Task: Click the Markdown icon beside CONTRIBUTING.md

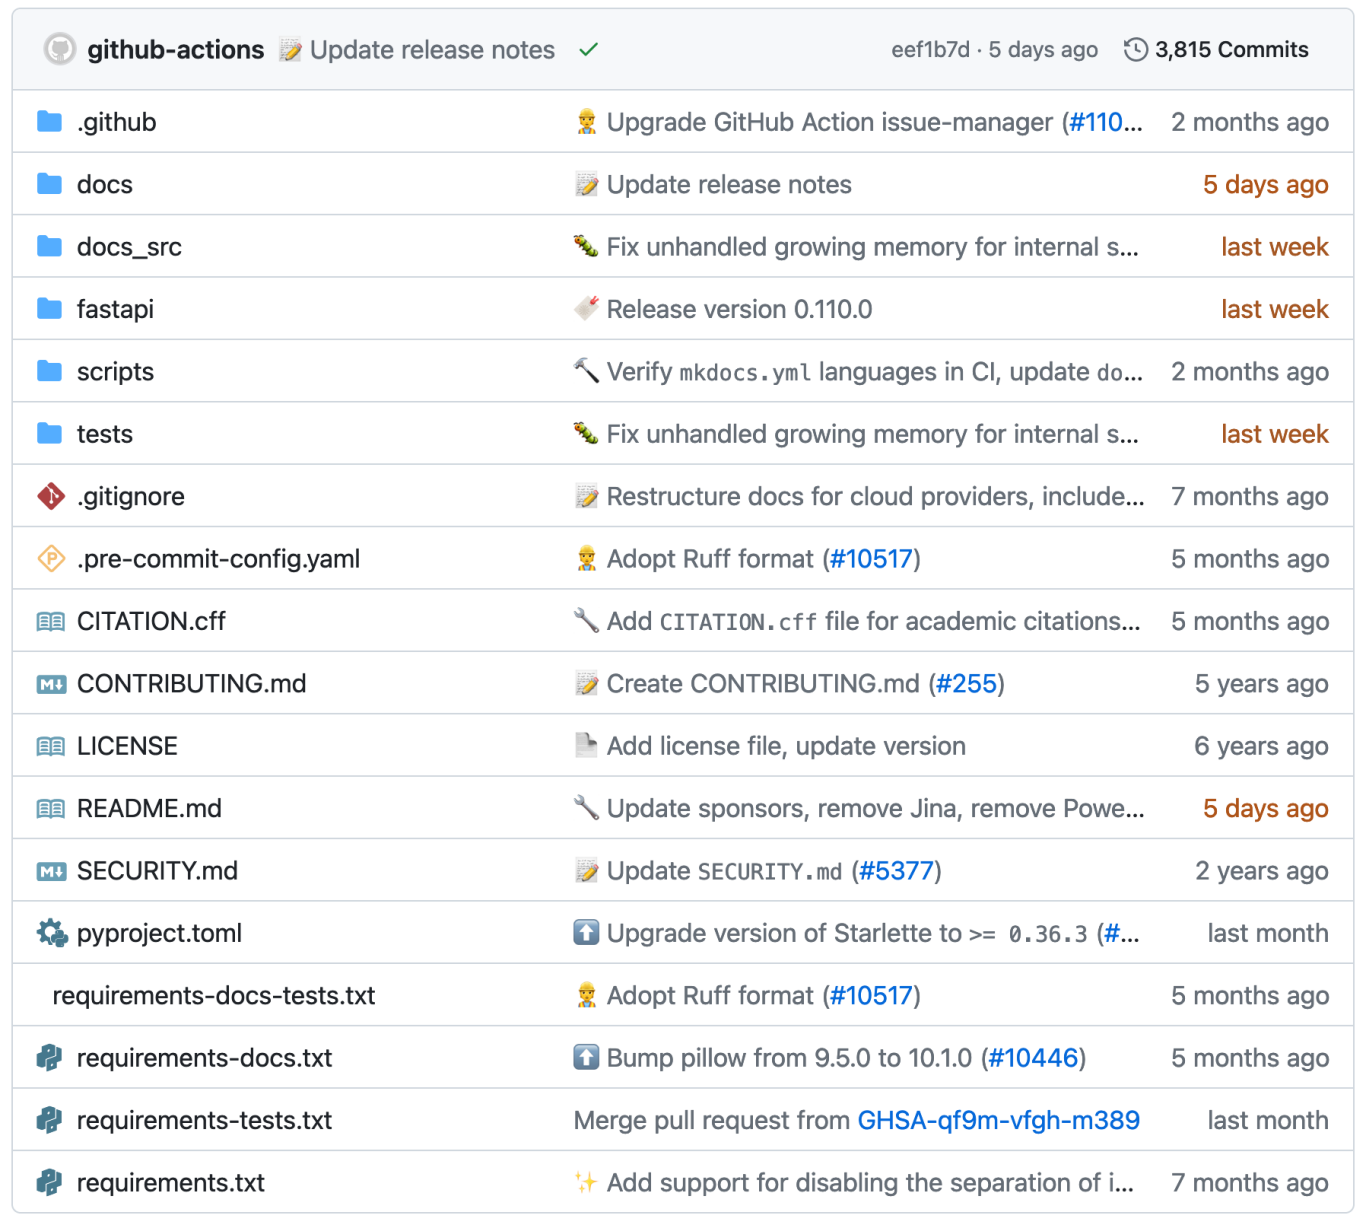Action: 50,683
